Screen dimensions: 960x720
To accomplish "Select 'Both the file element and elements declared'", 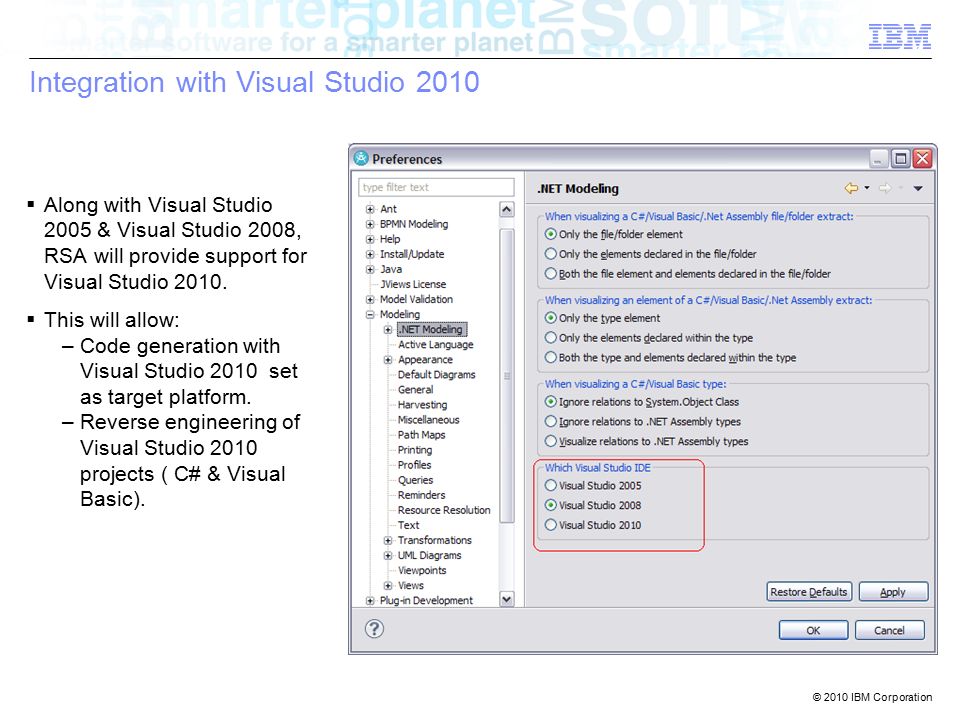I will [x=688, y=274].
